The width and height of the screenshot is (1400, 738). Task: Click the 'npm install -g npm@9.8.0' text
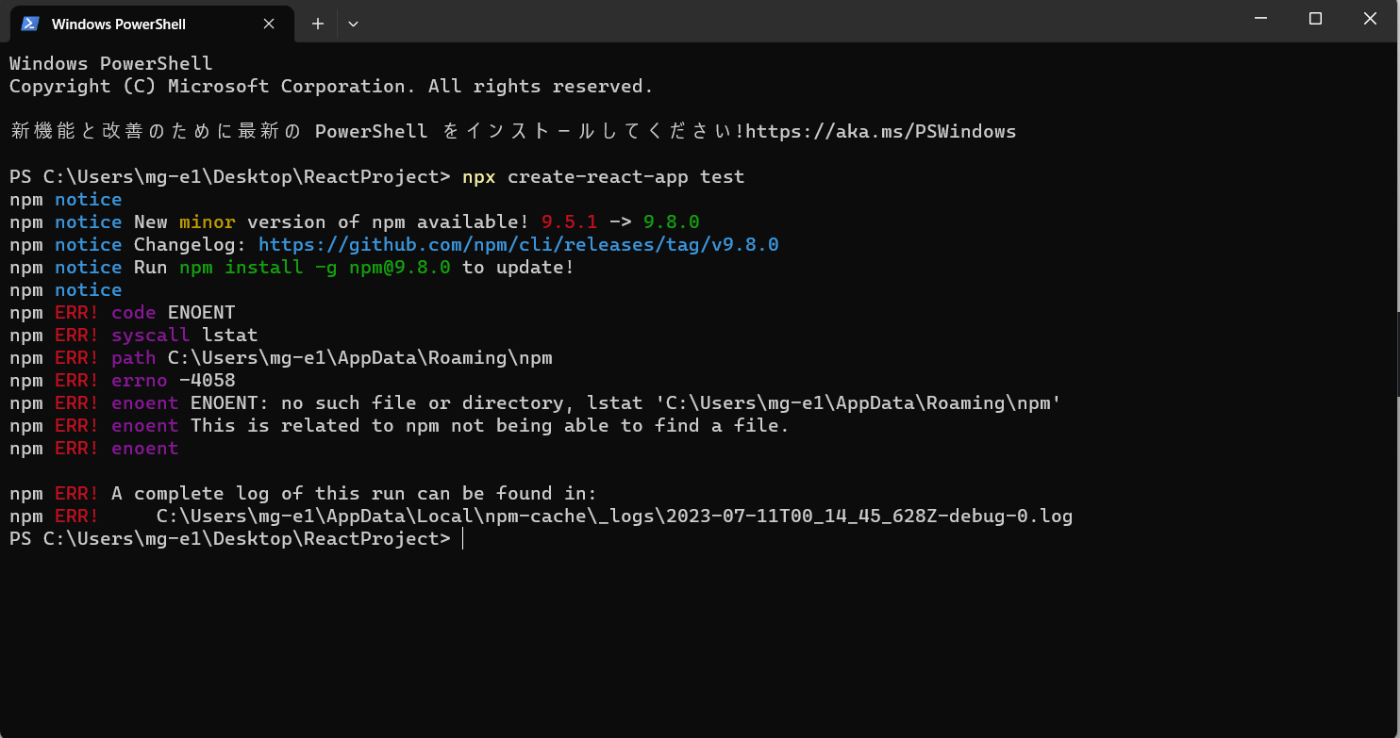[315, 267]
